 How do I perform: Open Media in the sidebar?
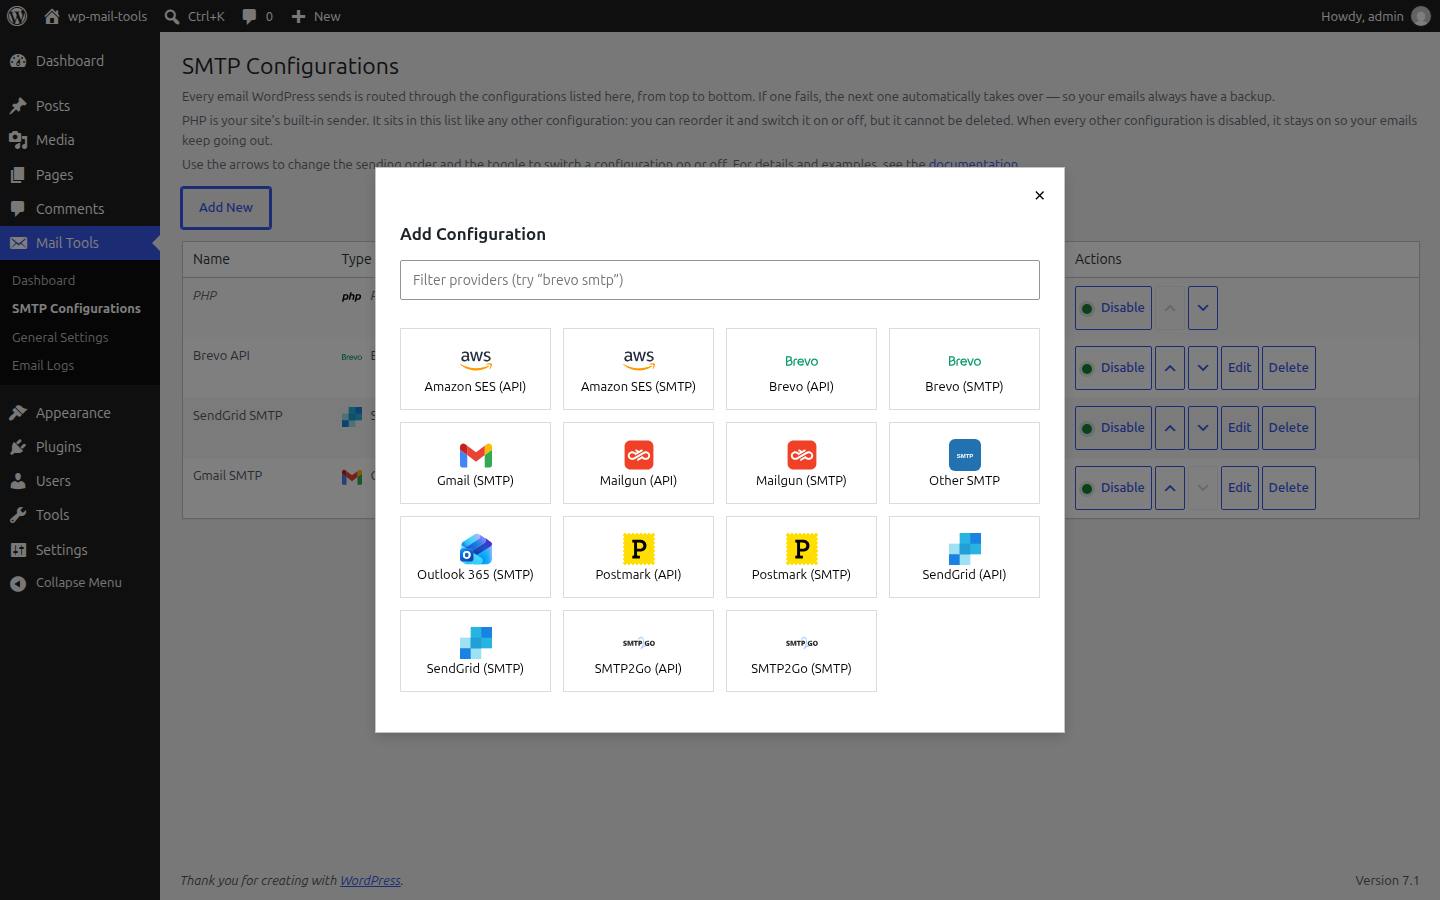tap(80, 140)
